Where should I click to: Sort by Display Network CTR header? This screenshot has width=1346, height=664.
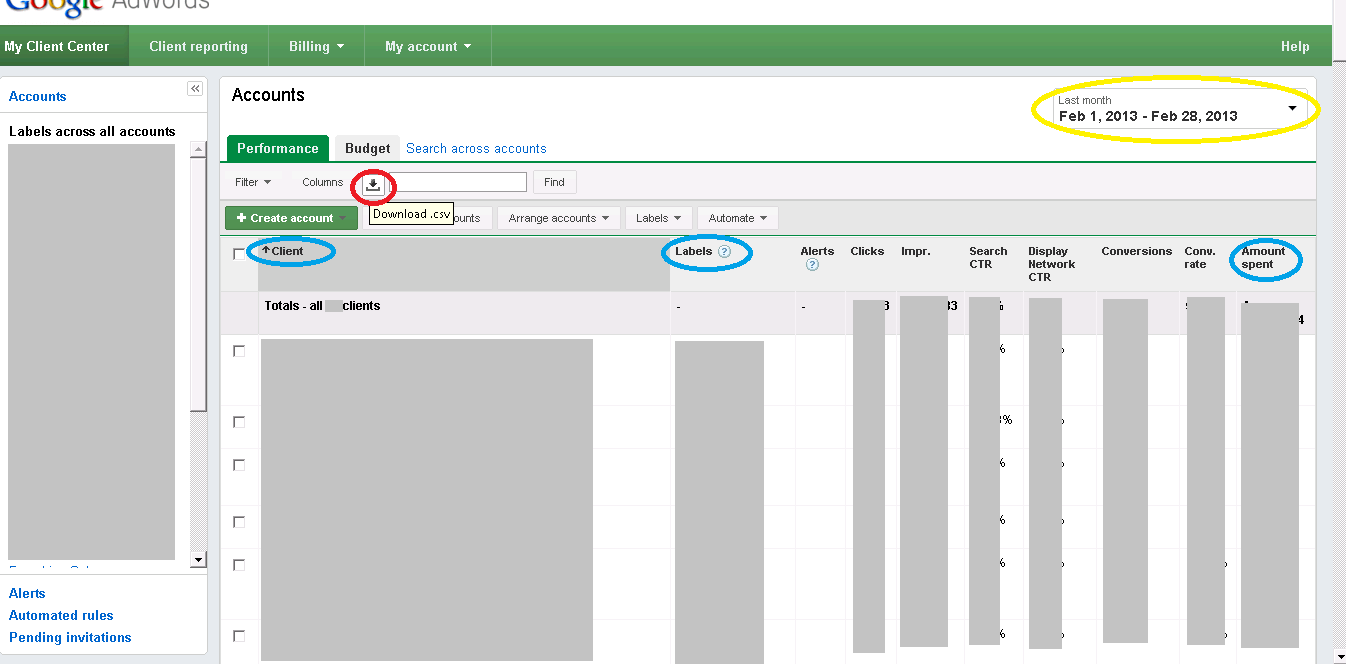click(1052, 264)
